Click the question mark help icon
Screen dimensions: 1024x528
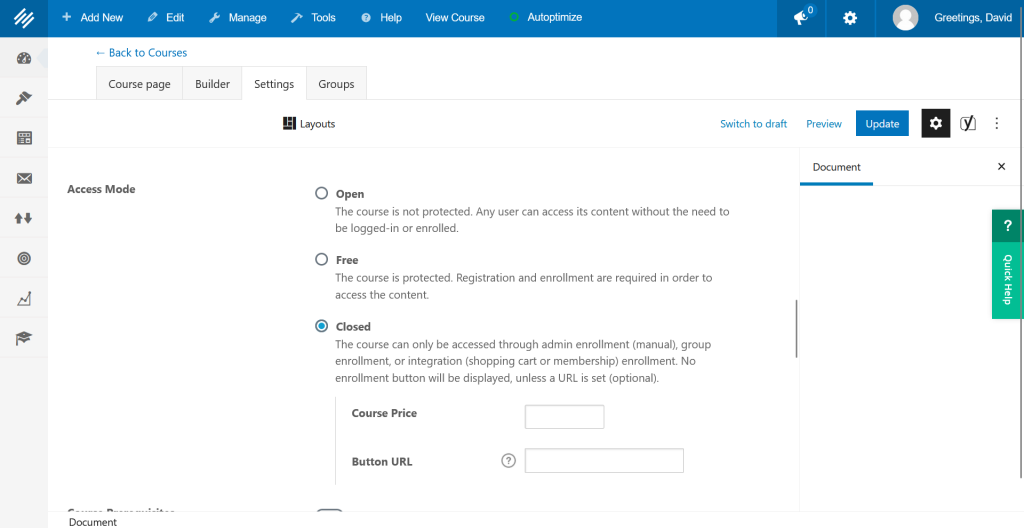[1008, 226]
